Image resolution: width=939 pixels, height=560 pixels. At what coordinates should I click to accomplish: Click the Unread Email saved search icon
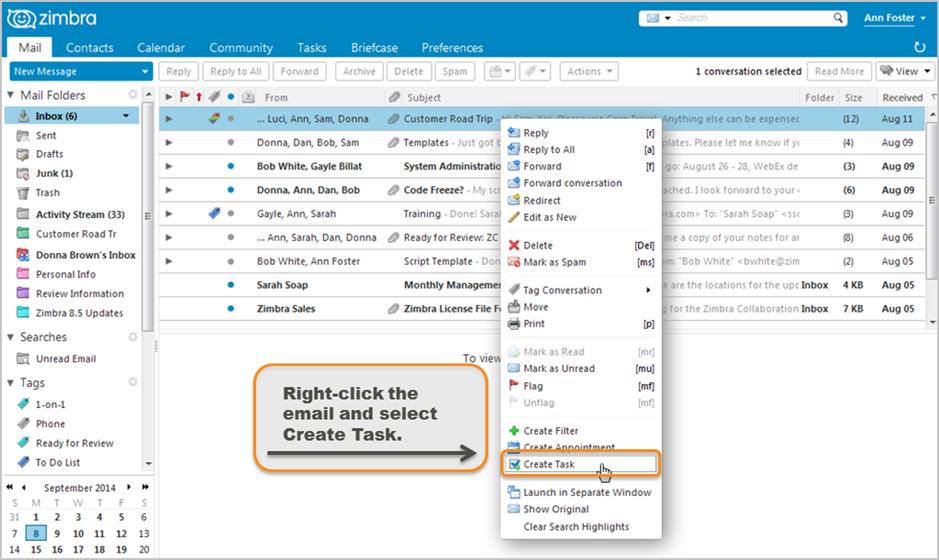[23, 359]
